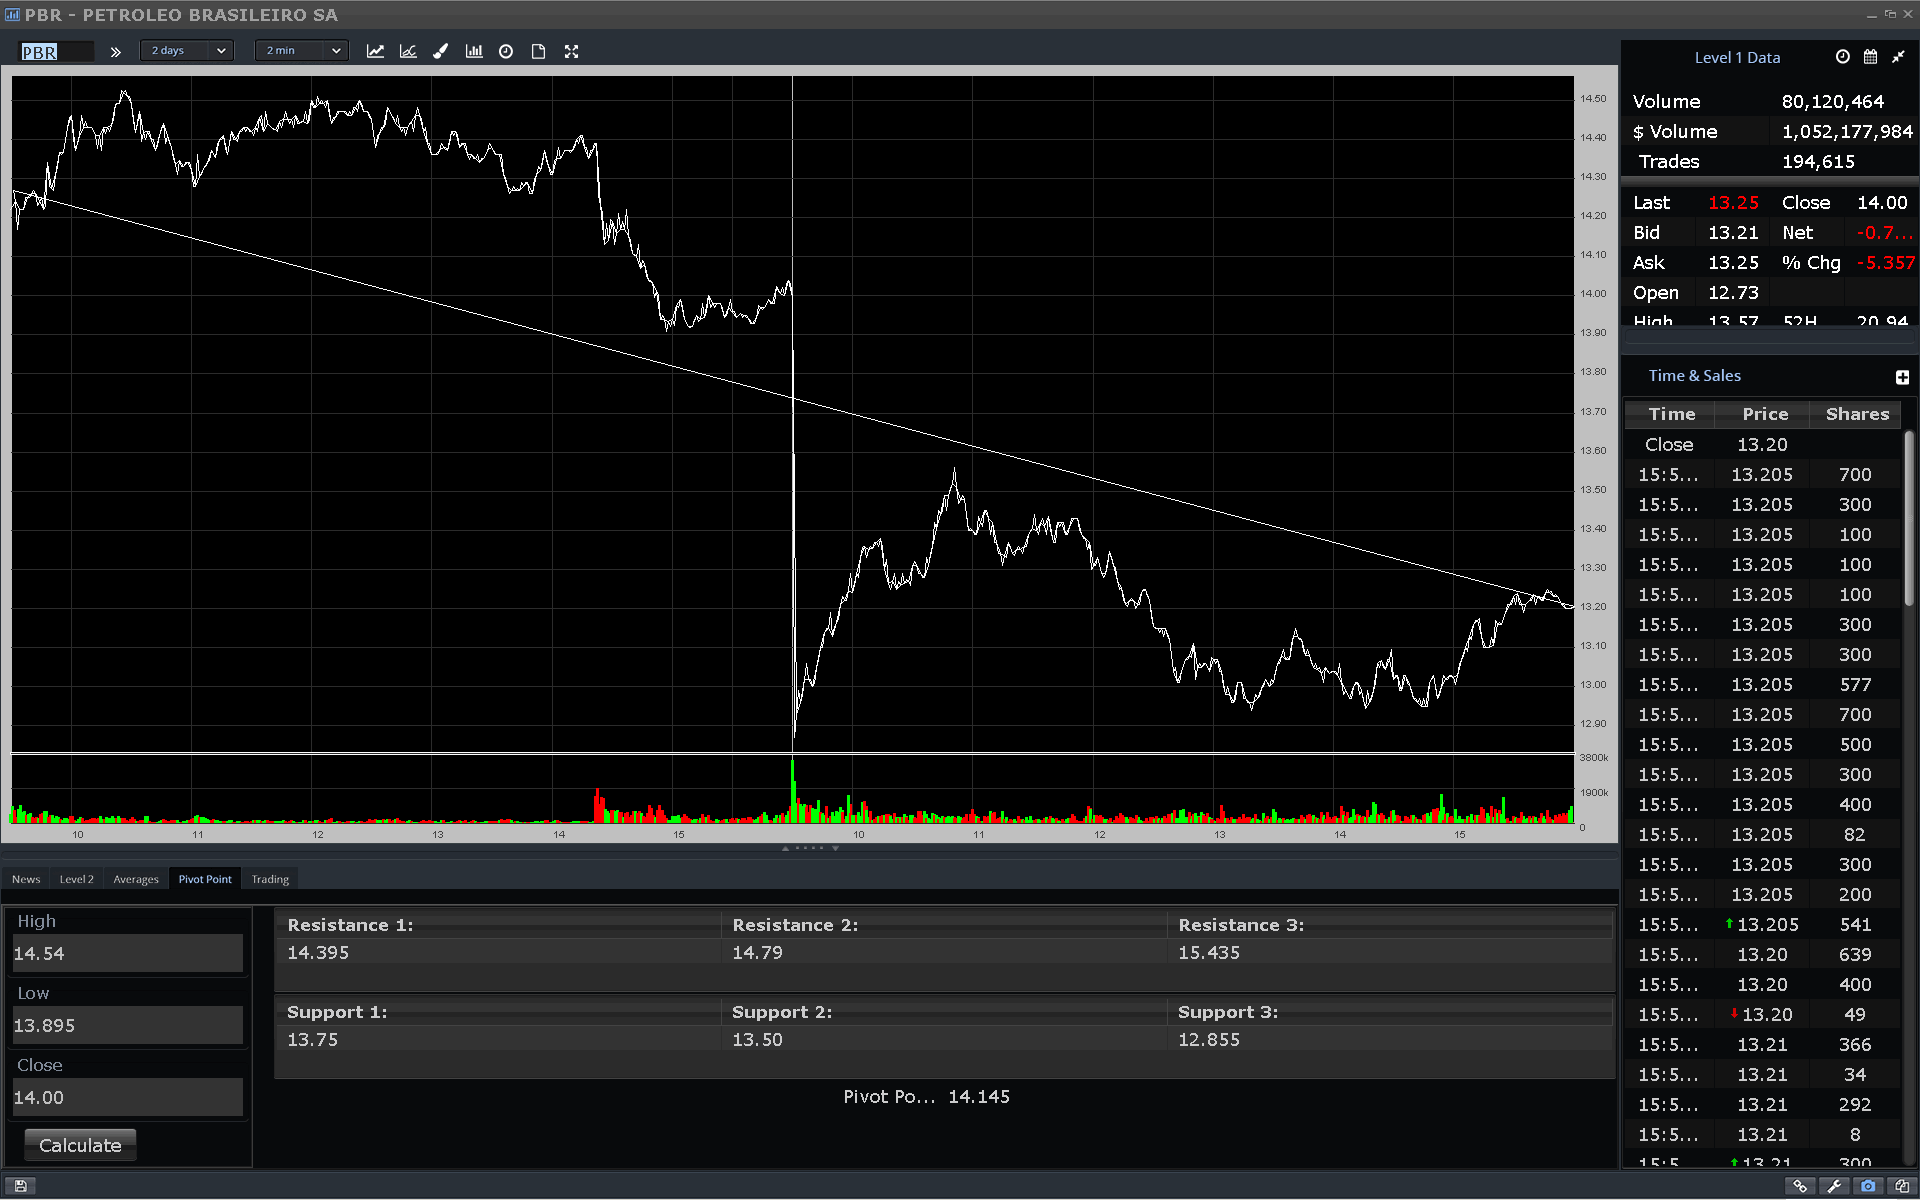Screen dimensions: 1920x1200
Task: Toggle the chain link windows icon
Action: 1800,1186
